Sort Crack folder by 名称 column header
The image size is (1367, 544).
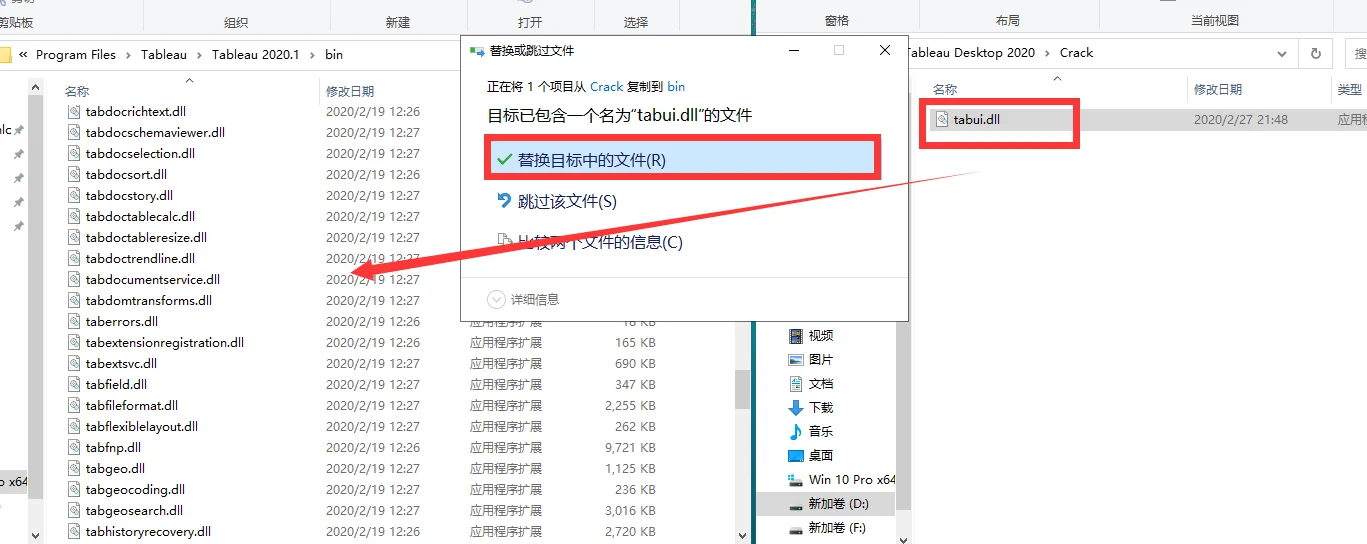(x=945, y=90)
